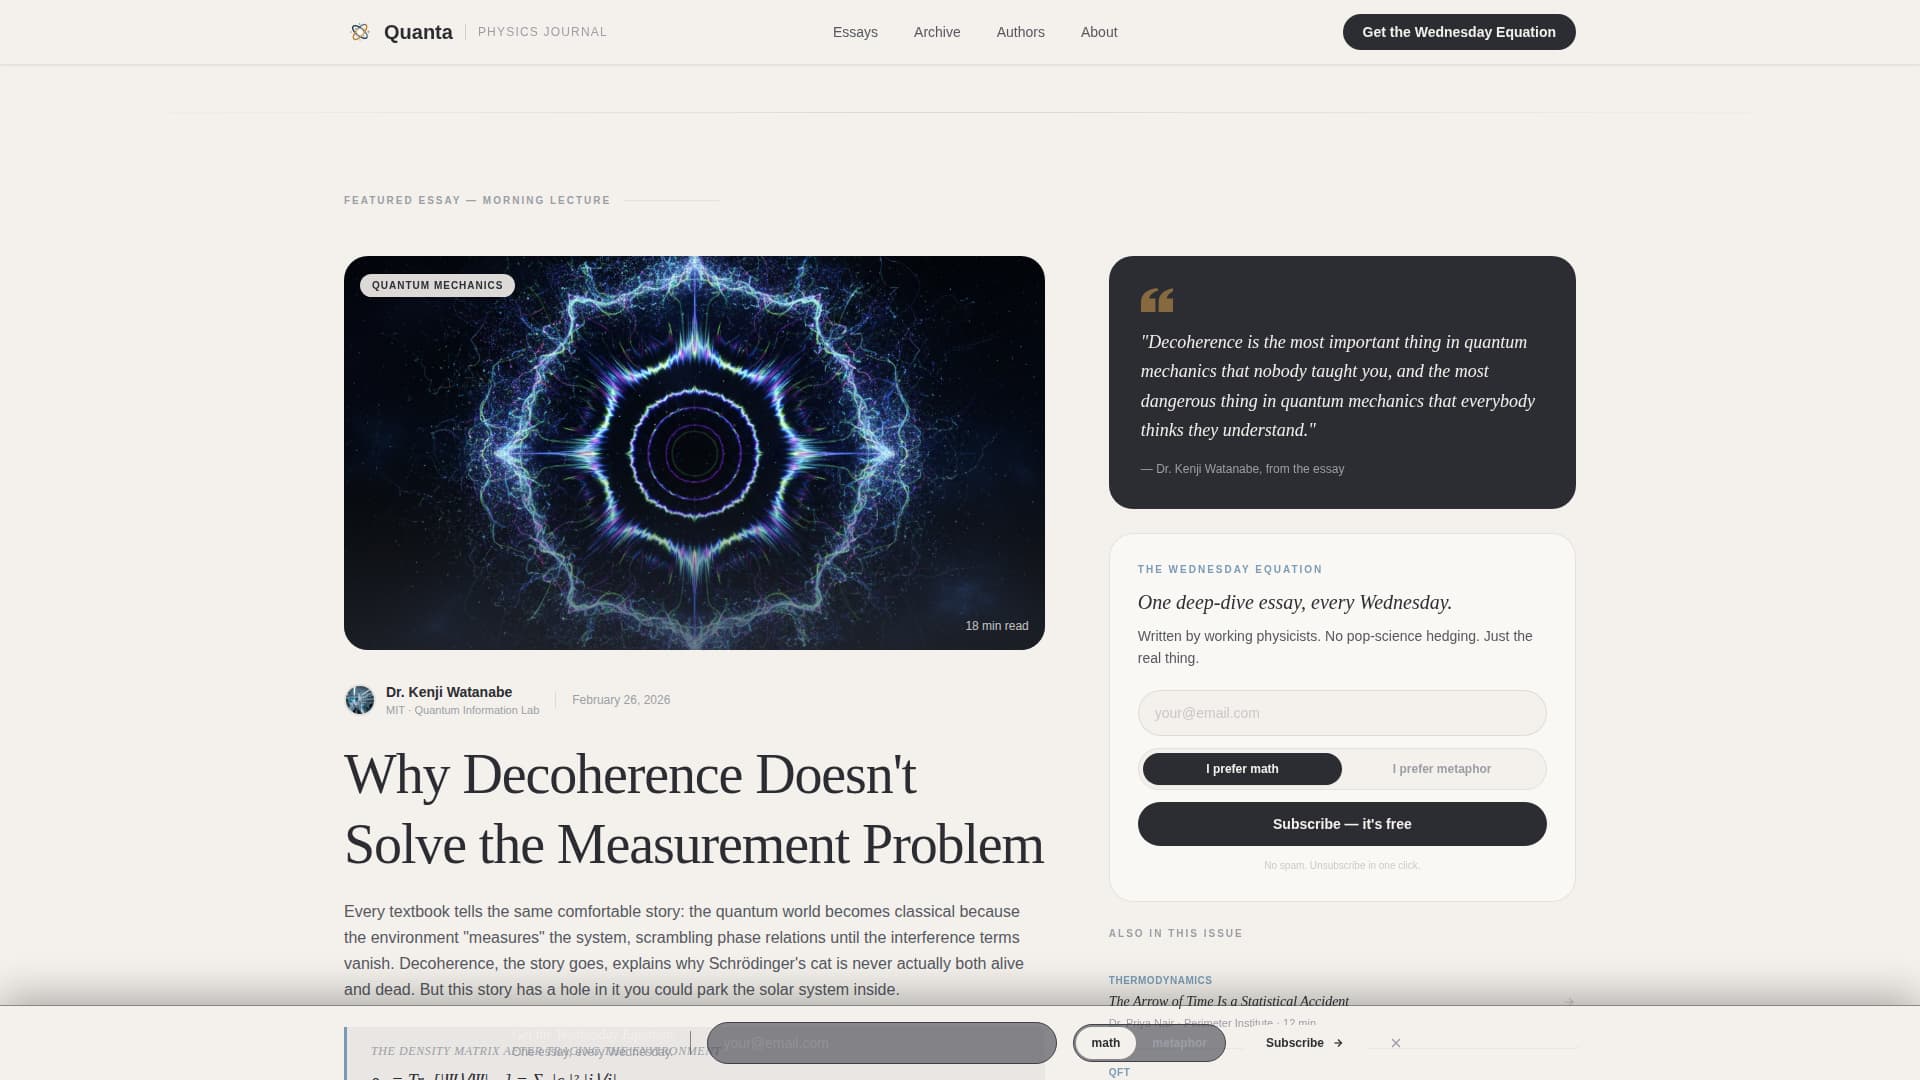The image size is (1920, 1080).
Task: Select 'I prefer math' option
Action: pyautogui.click(x=1242, y=769)
